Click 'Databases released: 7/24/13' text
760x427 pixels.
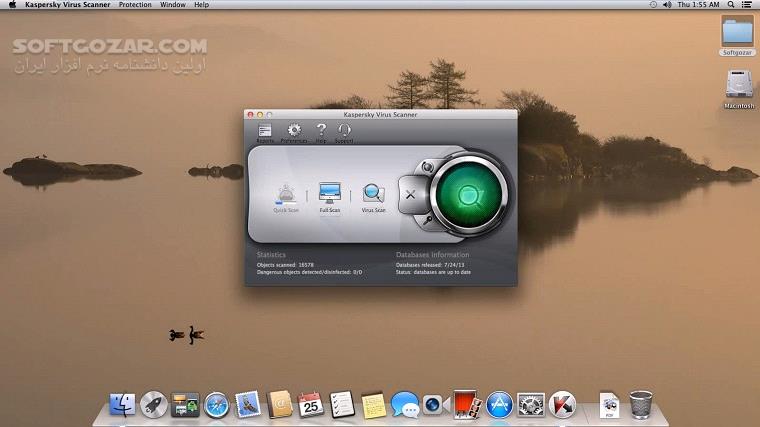430,265
